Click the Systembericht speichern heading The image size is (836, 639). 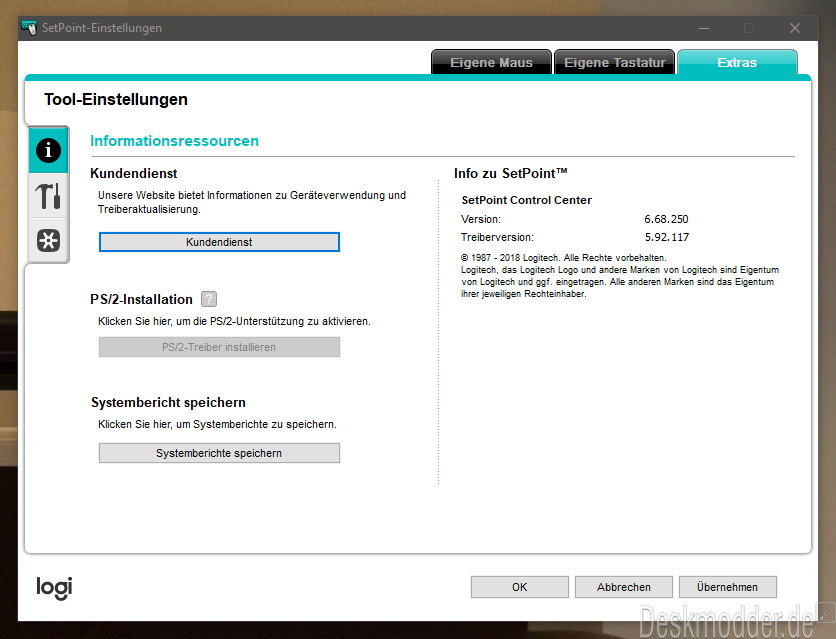tap(168, 402)
